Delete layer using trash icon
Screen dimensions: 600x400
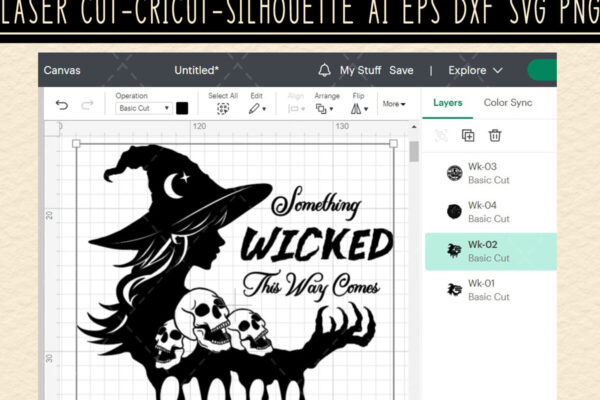point(494,136)
